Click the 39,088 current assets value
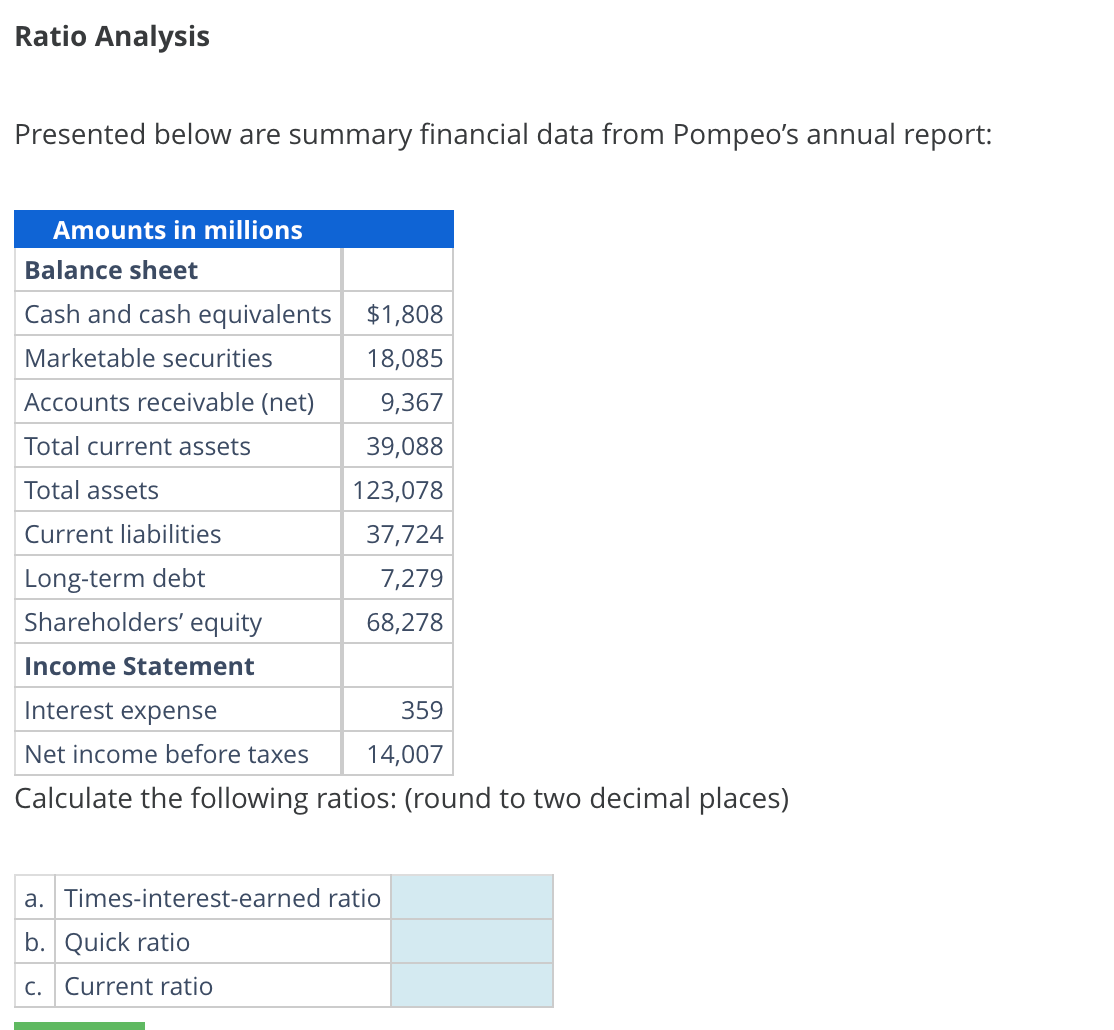 pos(404,446)
